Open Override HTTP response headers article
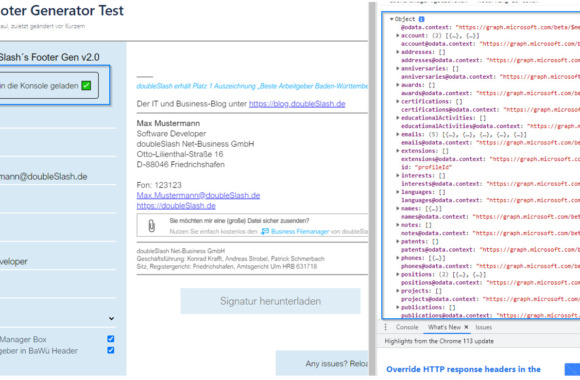 click(x=463, y=369)
